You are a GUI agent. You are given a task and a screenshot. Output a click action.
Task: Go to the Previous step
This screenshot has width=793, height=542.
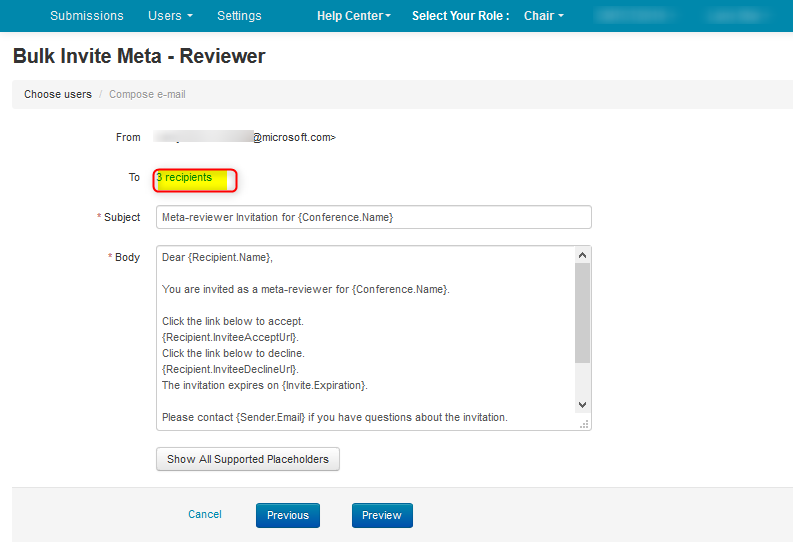coord(288,515)
